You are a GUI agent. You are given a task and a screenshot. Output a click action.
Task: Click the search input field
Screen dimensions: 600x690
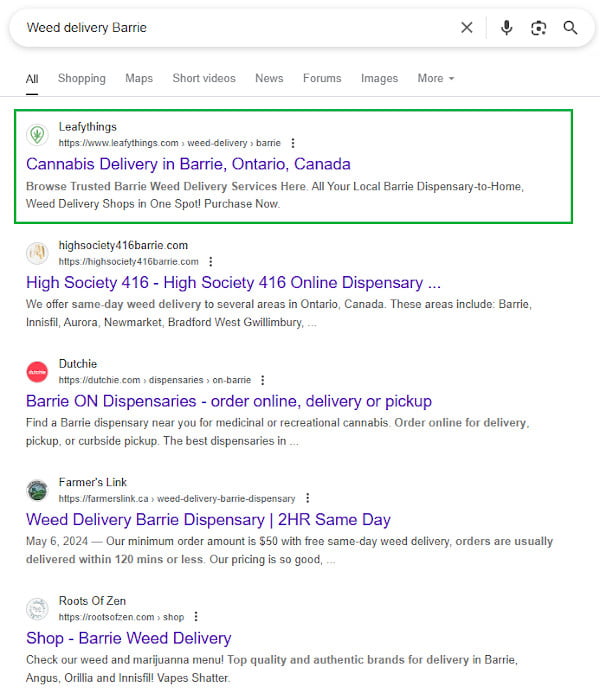point(230,28)
